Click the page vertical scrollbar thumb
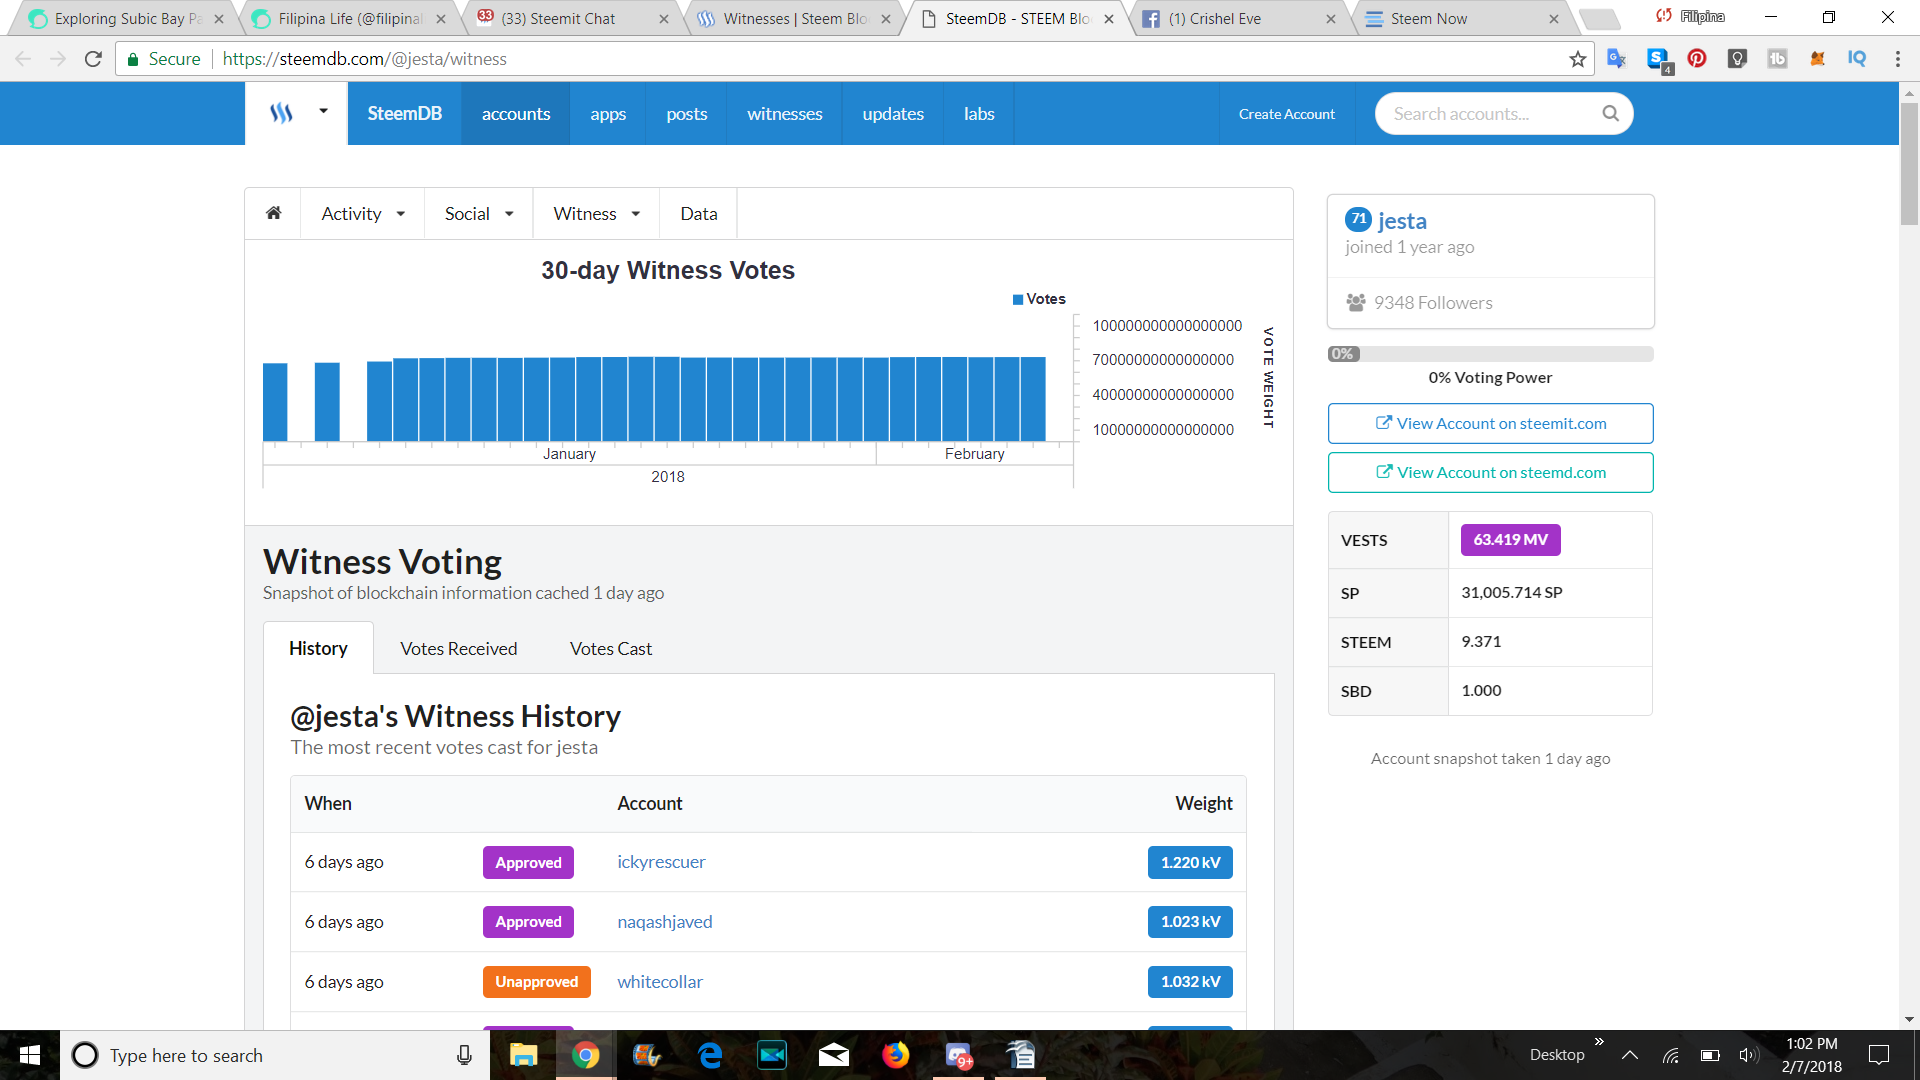 coord(1909,162)
